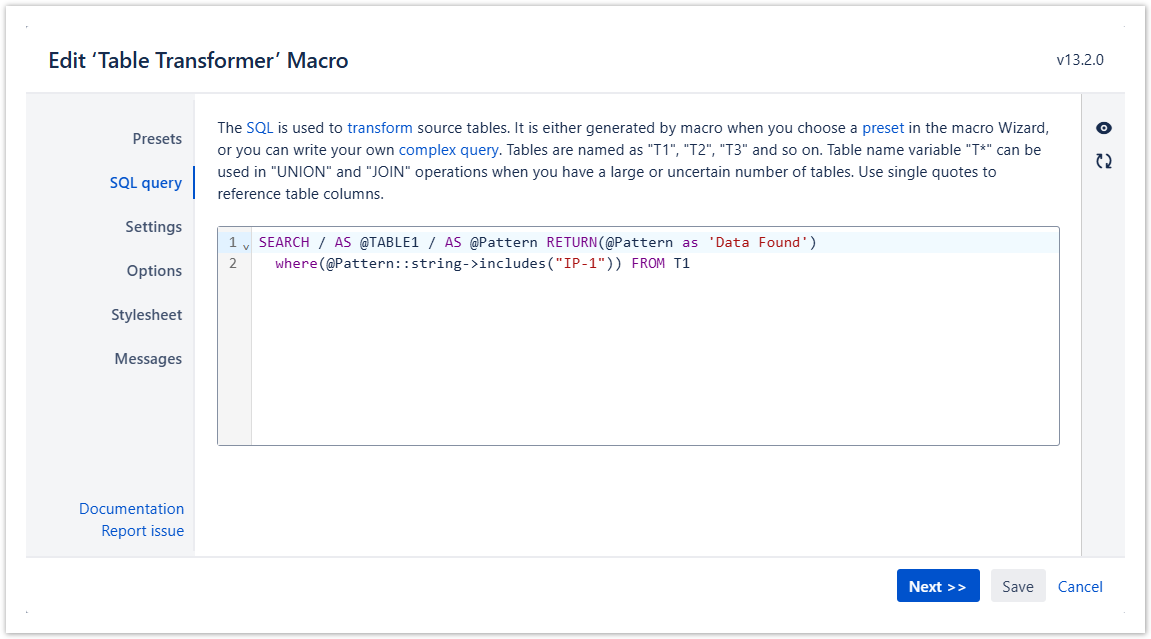Open the complex query link
The image size is (1151, 639).
(448, 150)
